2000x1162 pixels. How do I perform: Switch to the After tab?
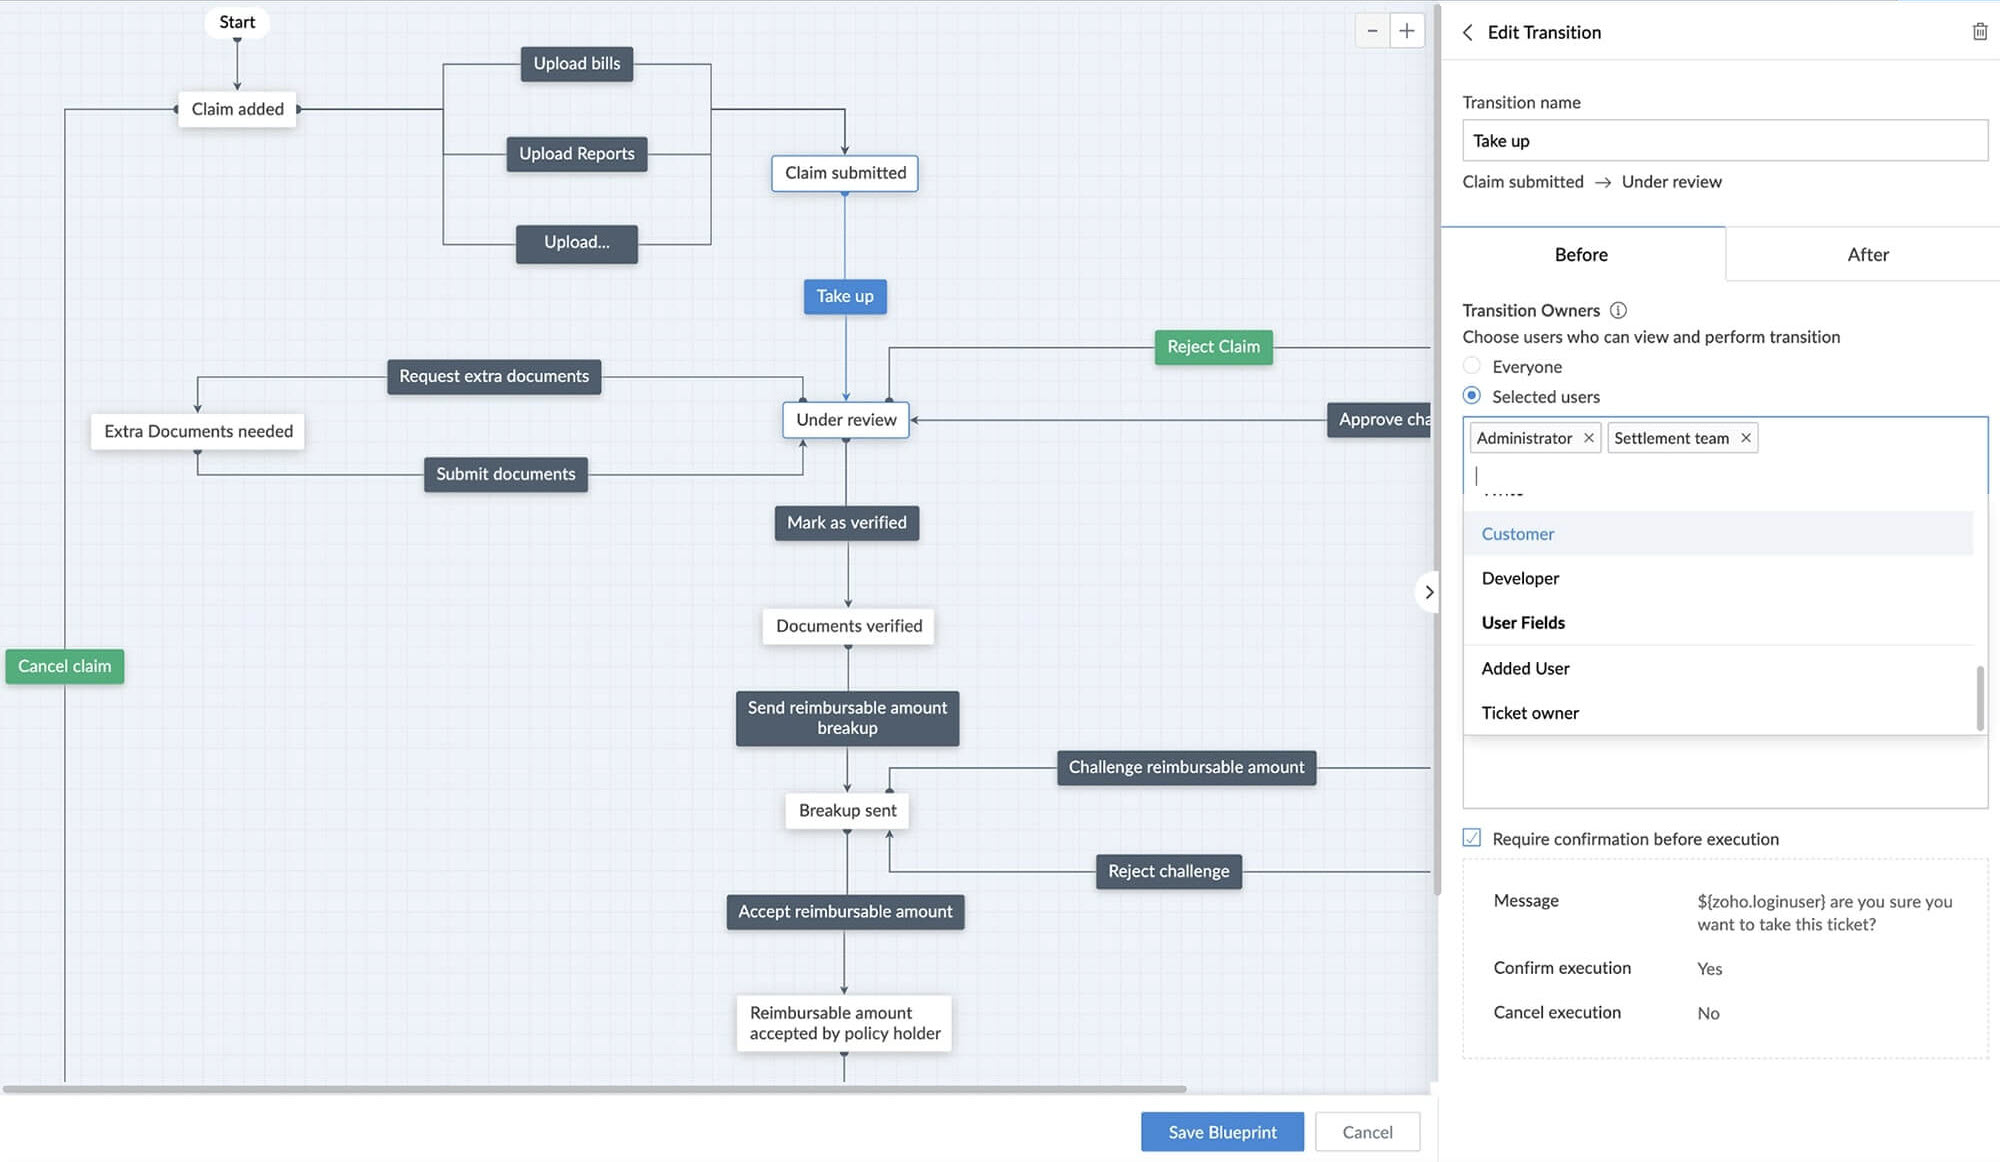point(1867,254)
